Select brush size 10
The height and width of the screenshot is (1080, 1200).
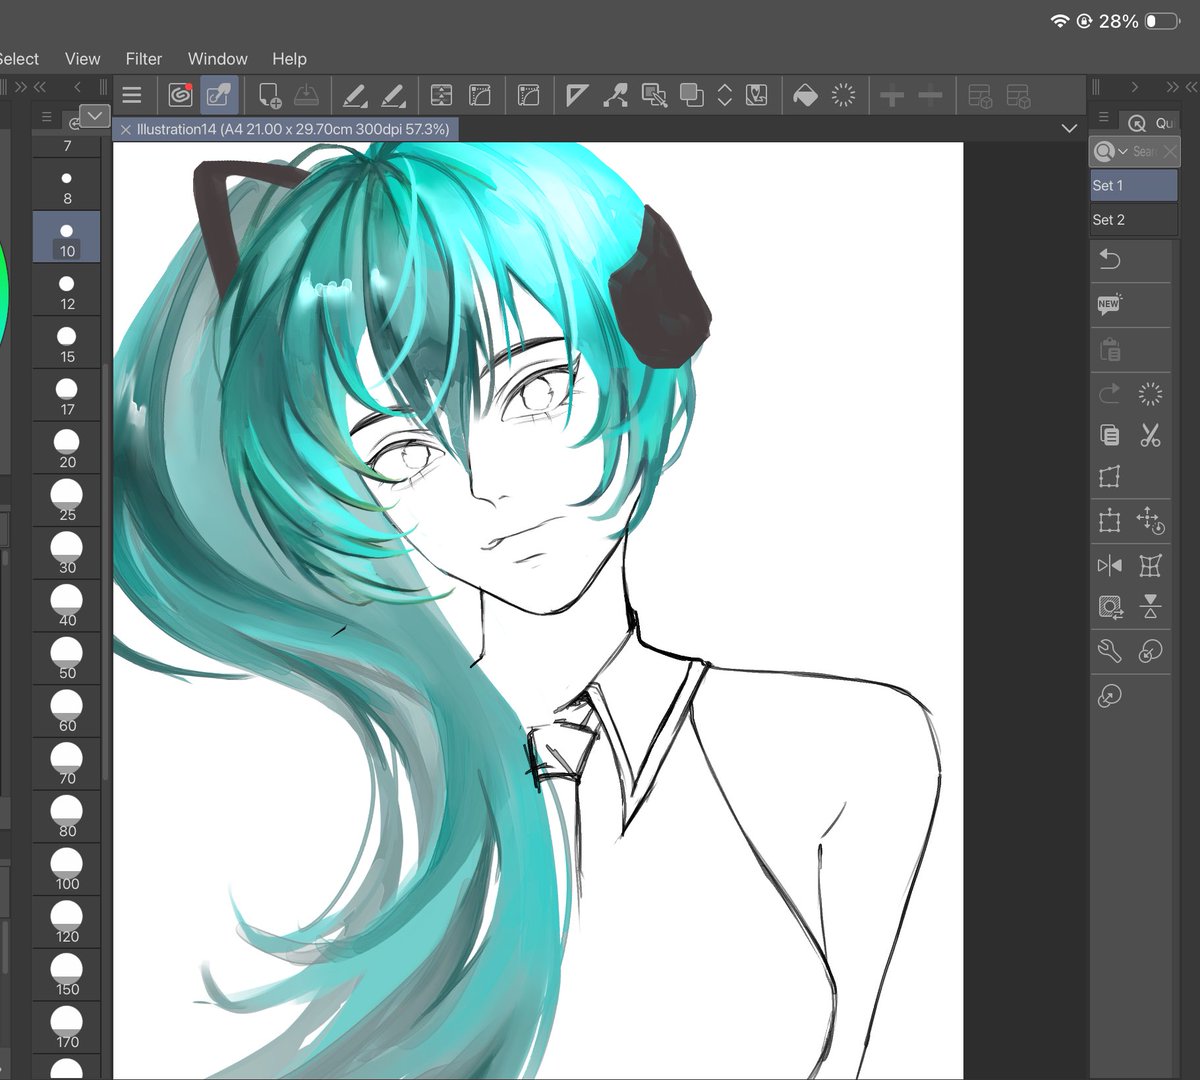[67, 237]
